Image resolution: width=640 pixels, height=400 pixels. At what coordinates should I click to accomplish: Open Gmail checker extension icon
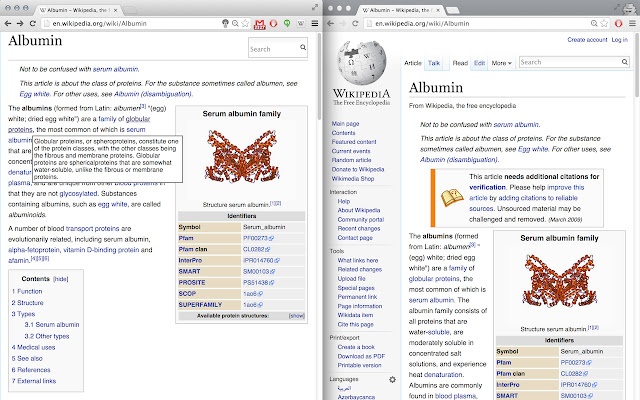click(260, 24)
